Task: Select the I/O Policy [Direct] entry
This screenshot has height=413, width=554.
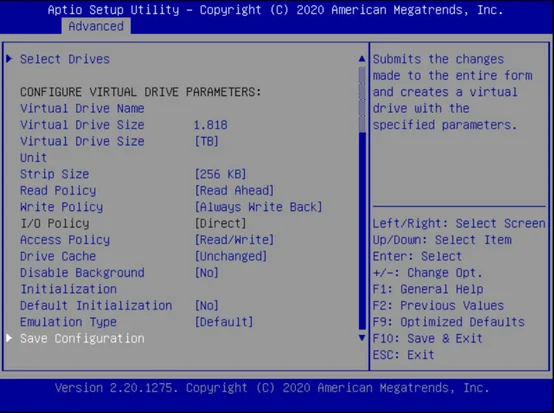Action: pyautogui.click(x=132, y=223)
